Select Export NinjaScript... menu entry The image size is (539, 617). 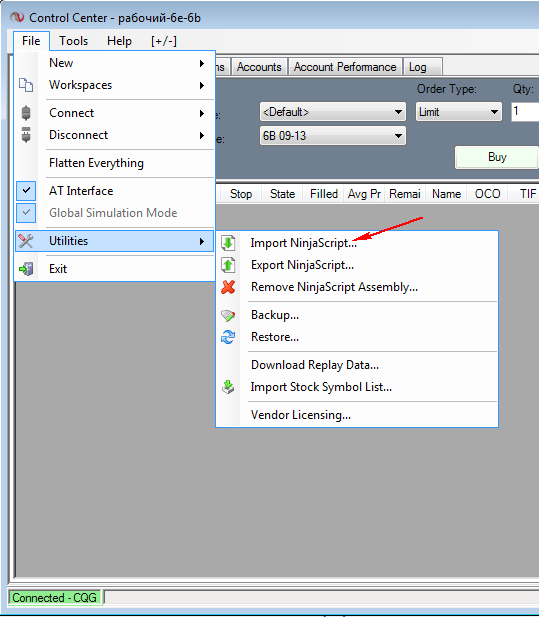(356, 265)
